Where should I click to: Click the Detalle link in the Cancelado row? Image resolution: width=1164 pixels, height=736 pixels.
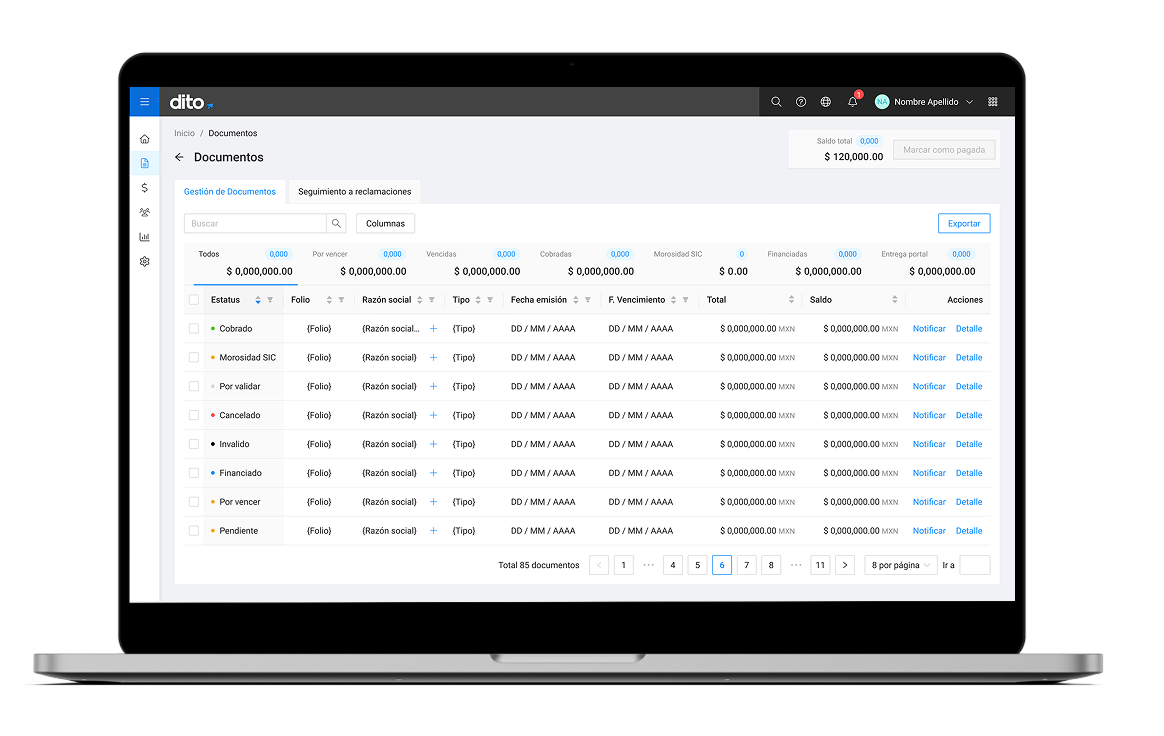(x=968, y=415)
